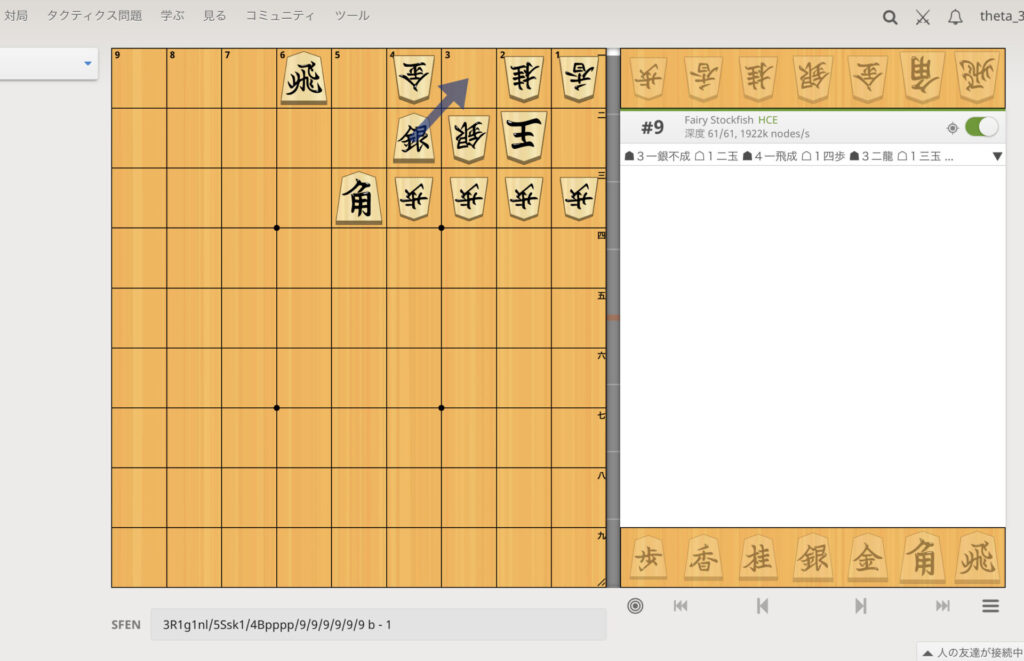
Task: Click the theta_3 username link
Action: coord(999,15)
